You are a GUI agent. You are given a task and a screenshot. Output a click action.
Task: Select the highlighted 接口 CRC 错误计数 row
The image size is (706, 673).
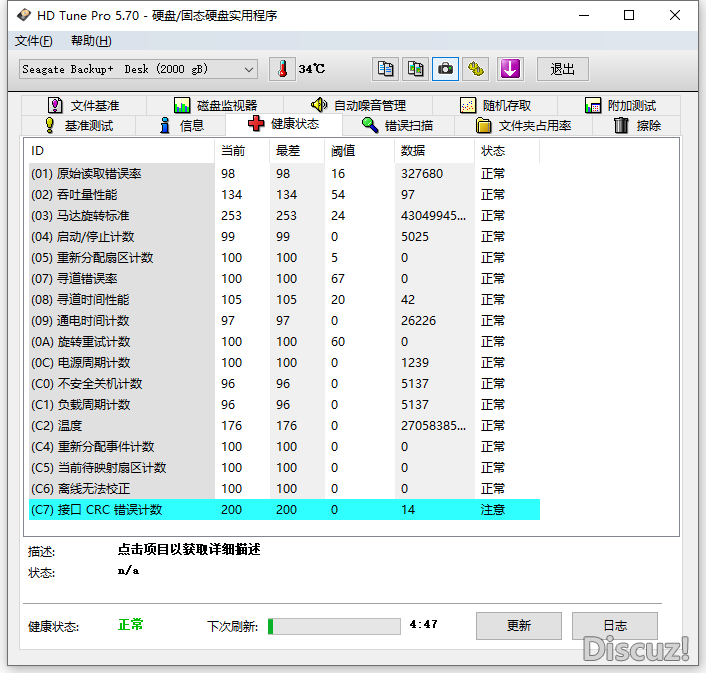click(284, 509)
